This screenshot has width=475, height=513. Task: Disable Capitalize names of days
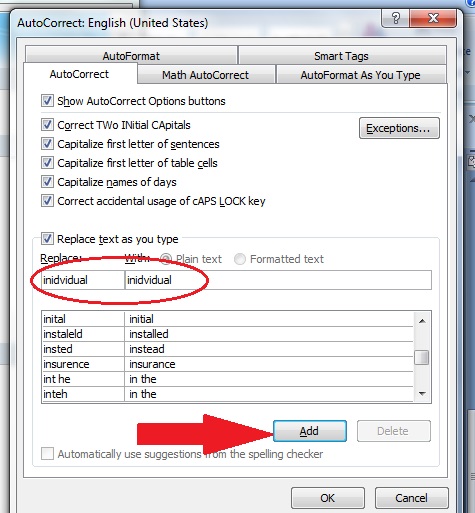pos(47,182)
